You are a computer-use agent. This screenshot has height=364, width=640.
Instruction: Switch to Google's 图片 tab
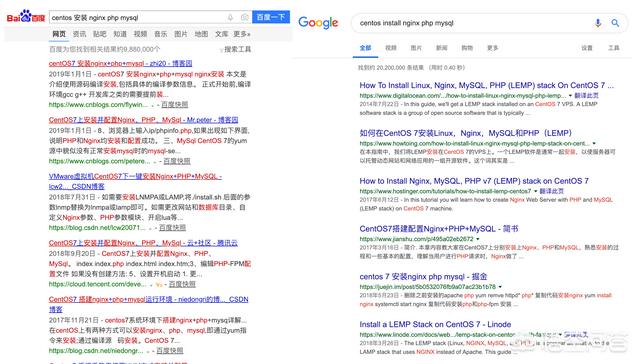416,48
